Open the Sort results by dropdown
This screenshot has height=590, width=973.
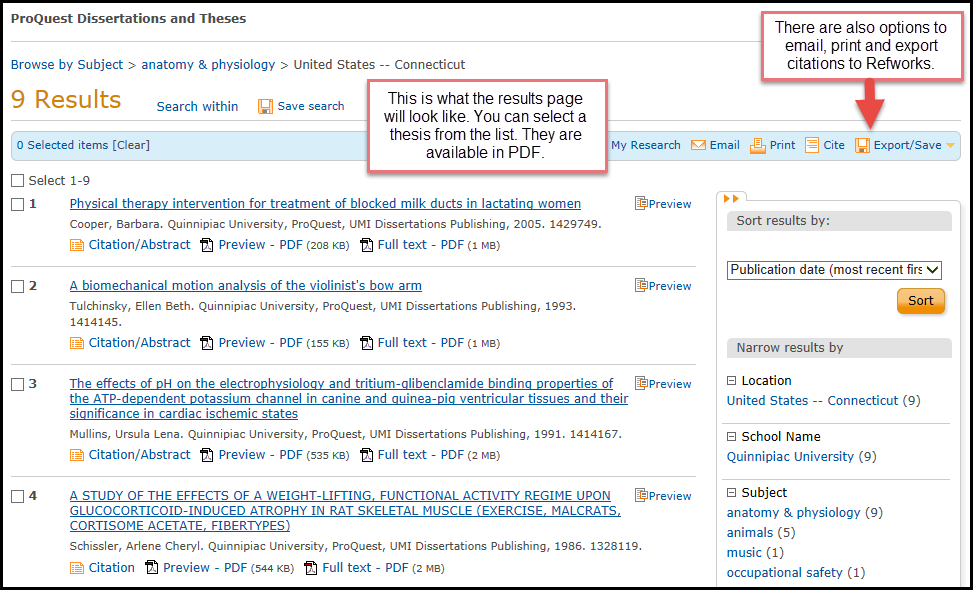tap(834, 270)
